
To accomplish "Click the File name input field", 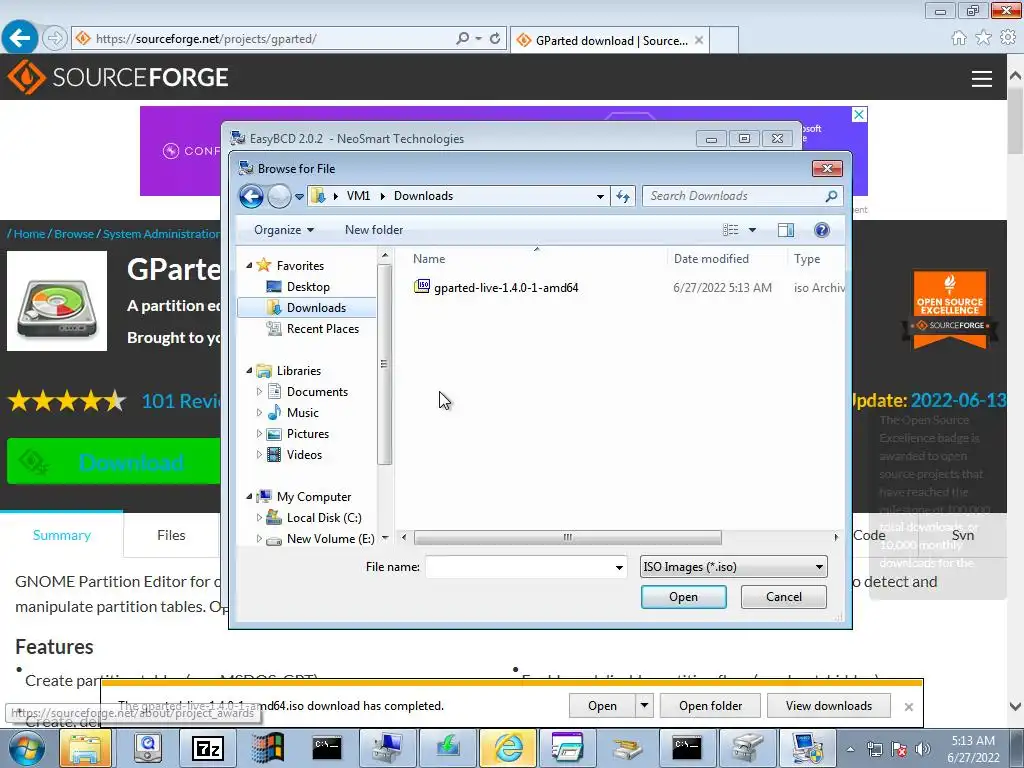I will [519, 567].
